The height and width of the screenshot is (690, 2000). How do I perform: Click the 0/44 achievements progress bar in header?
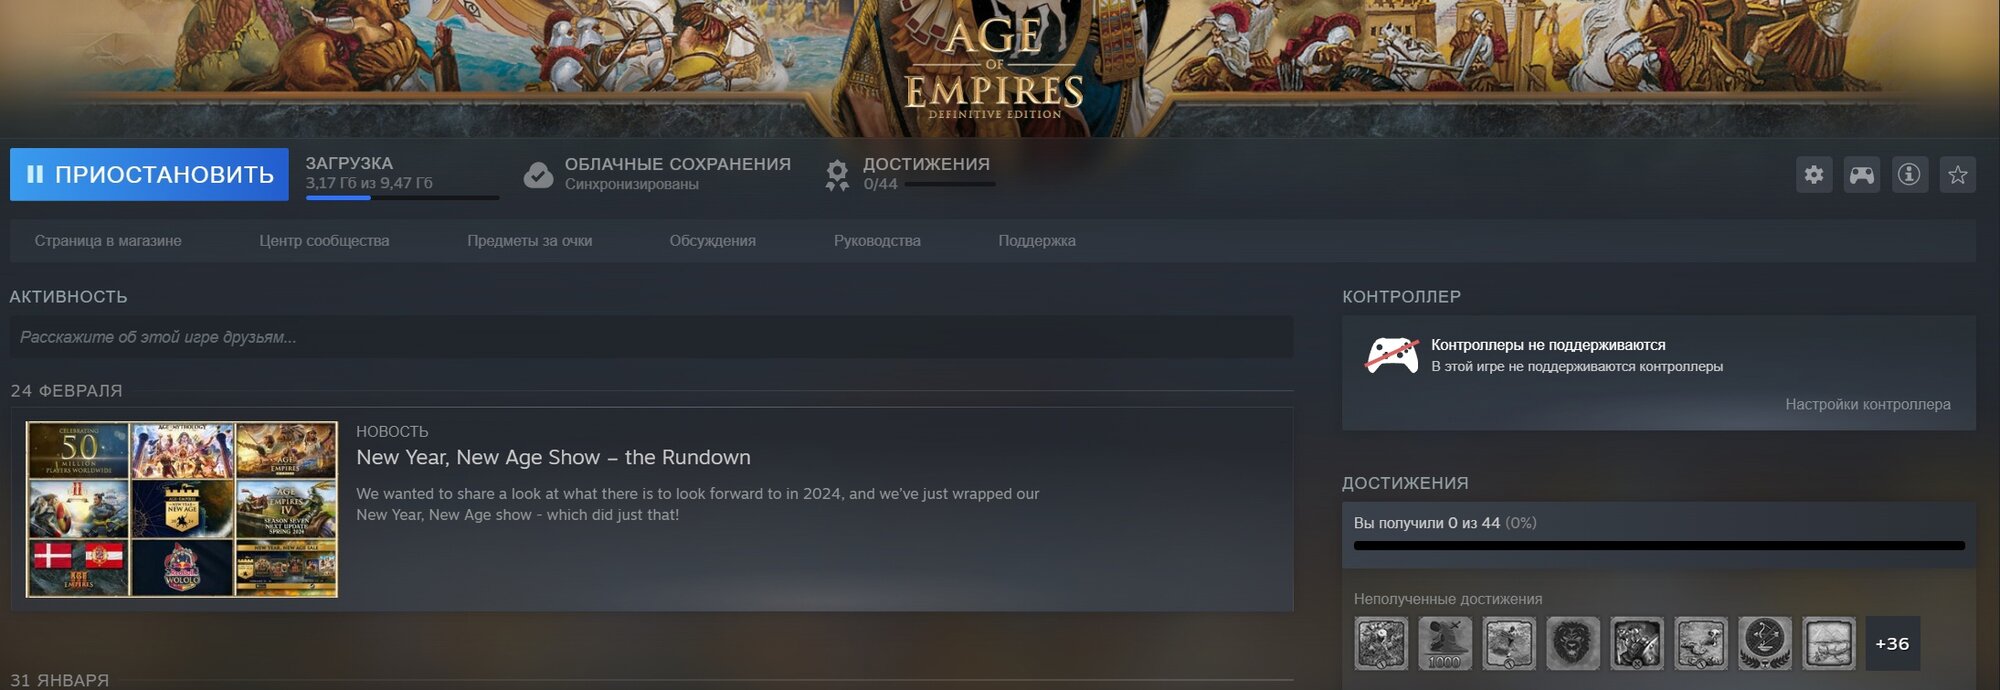(x=949, y=184)
